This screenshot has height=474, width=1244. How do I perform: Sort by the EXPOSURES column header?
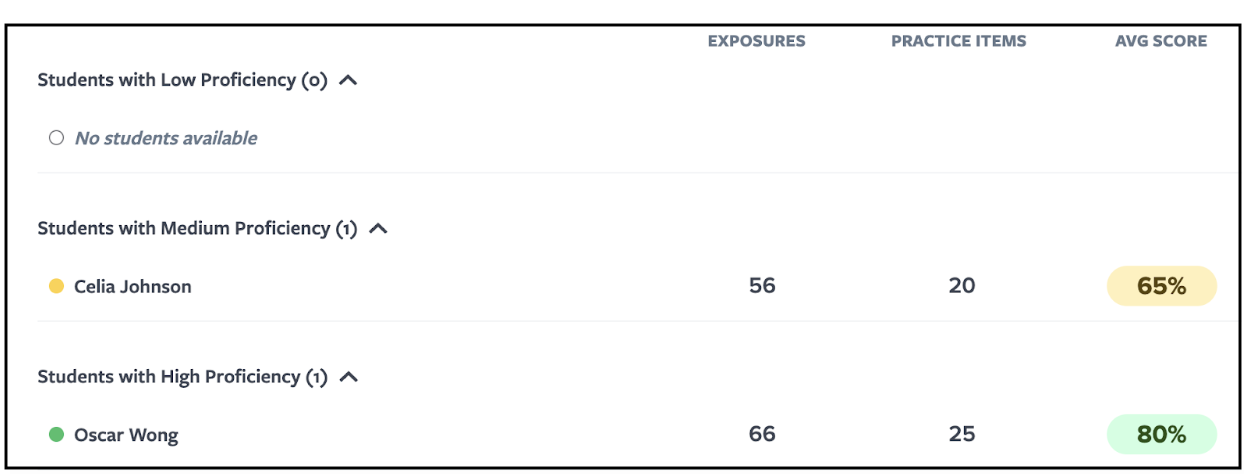(x=756, y=41)
